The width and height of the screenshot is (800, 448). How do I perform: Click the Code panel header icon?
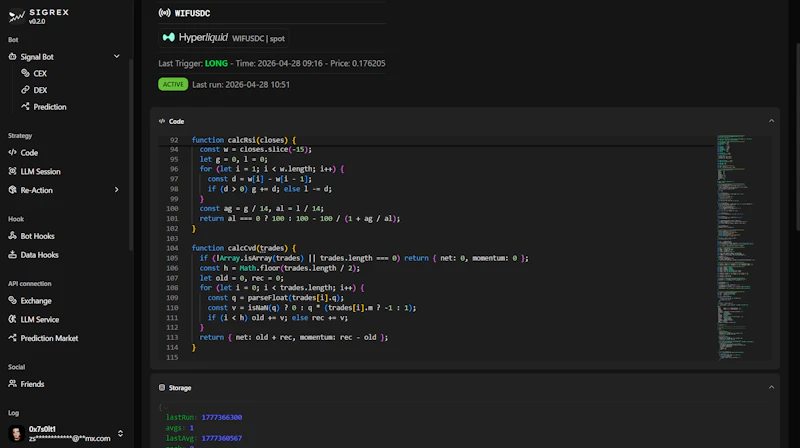coord(162,121)
